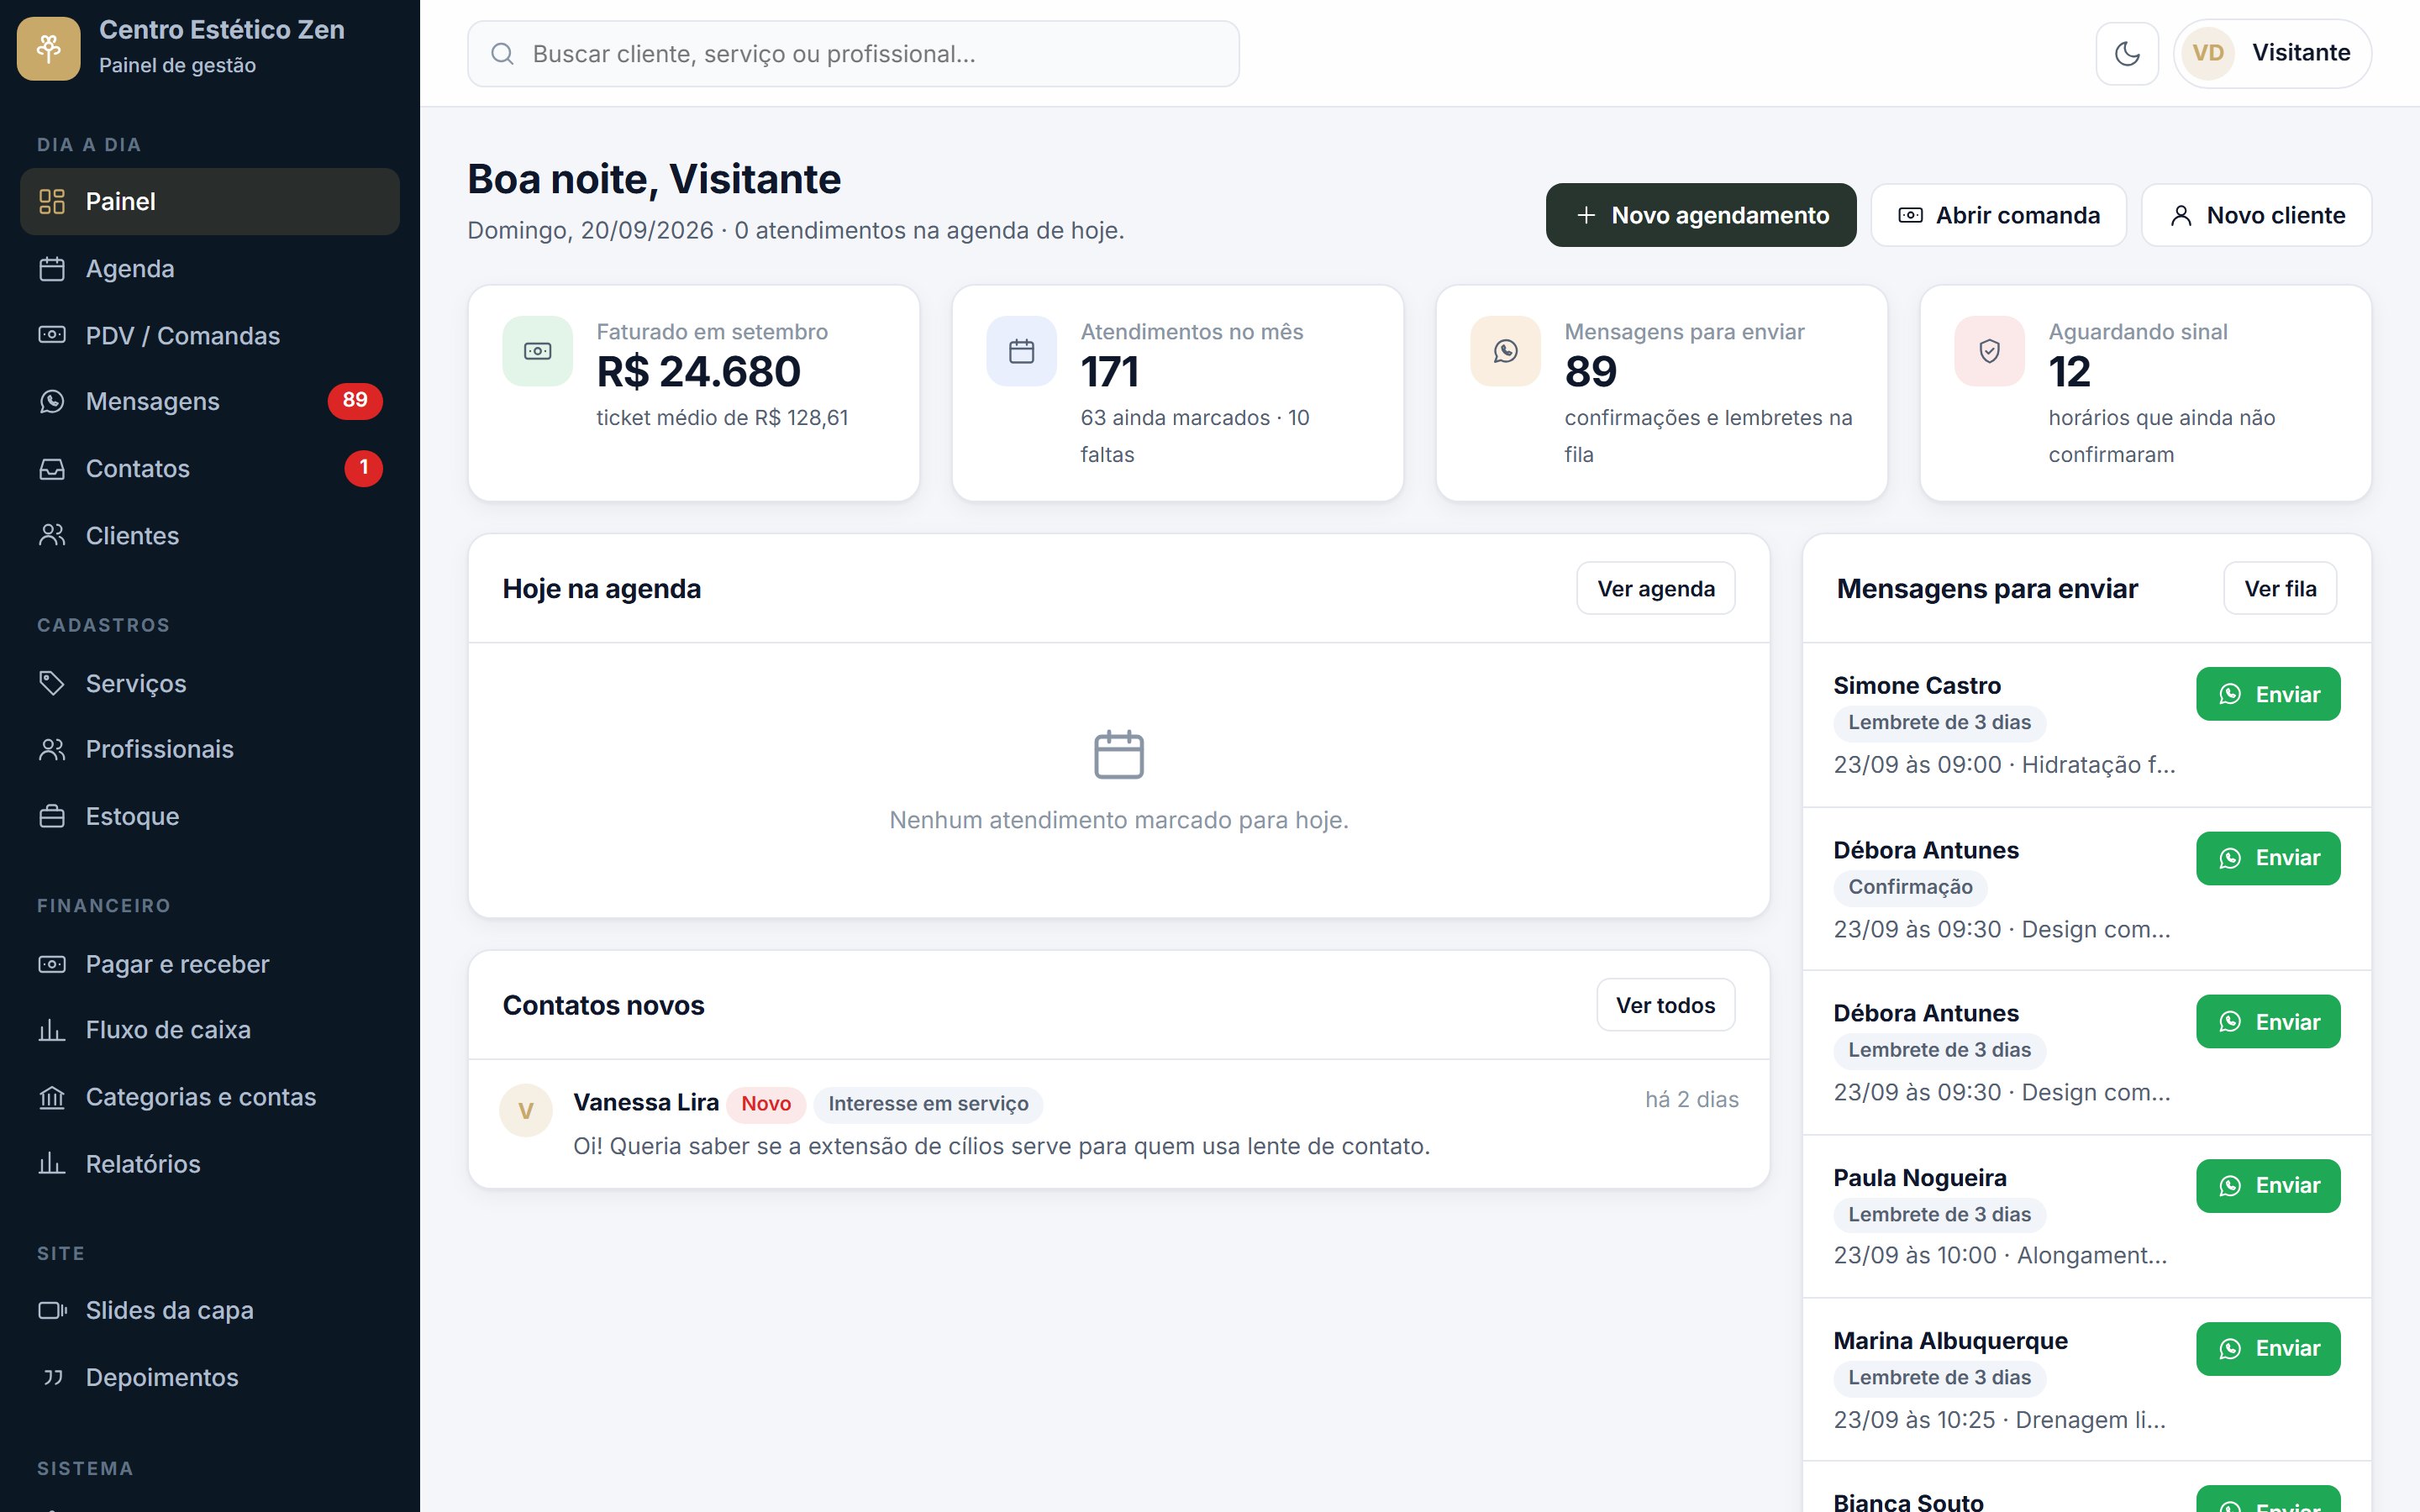The width and height of the screenshot is (2420, 1512).
Task: Click the Interesse em serviço tag
Action: [928, 1104]
